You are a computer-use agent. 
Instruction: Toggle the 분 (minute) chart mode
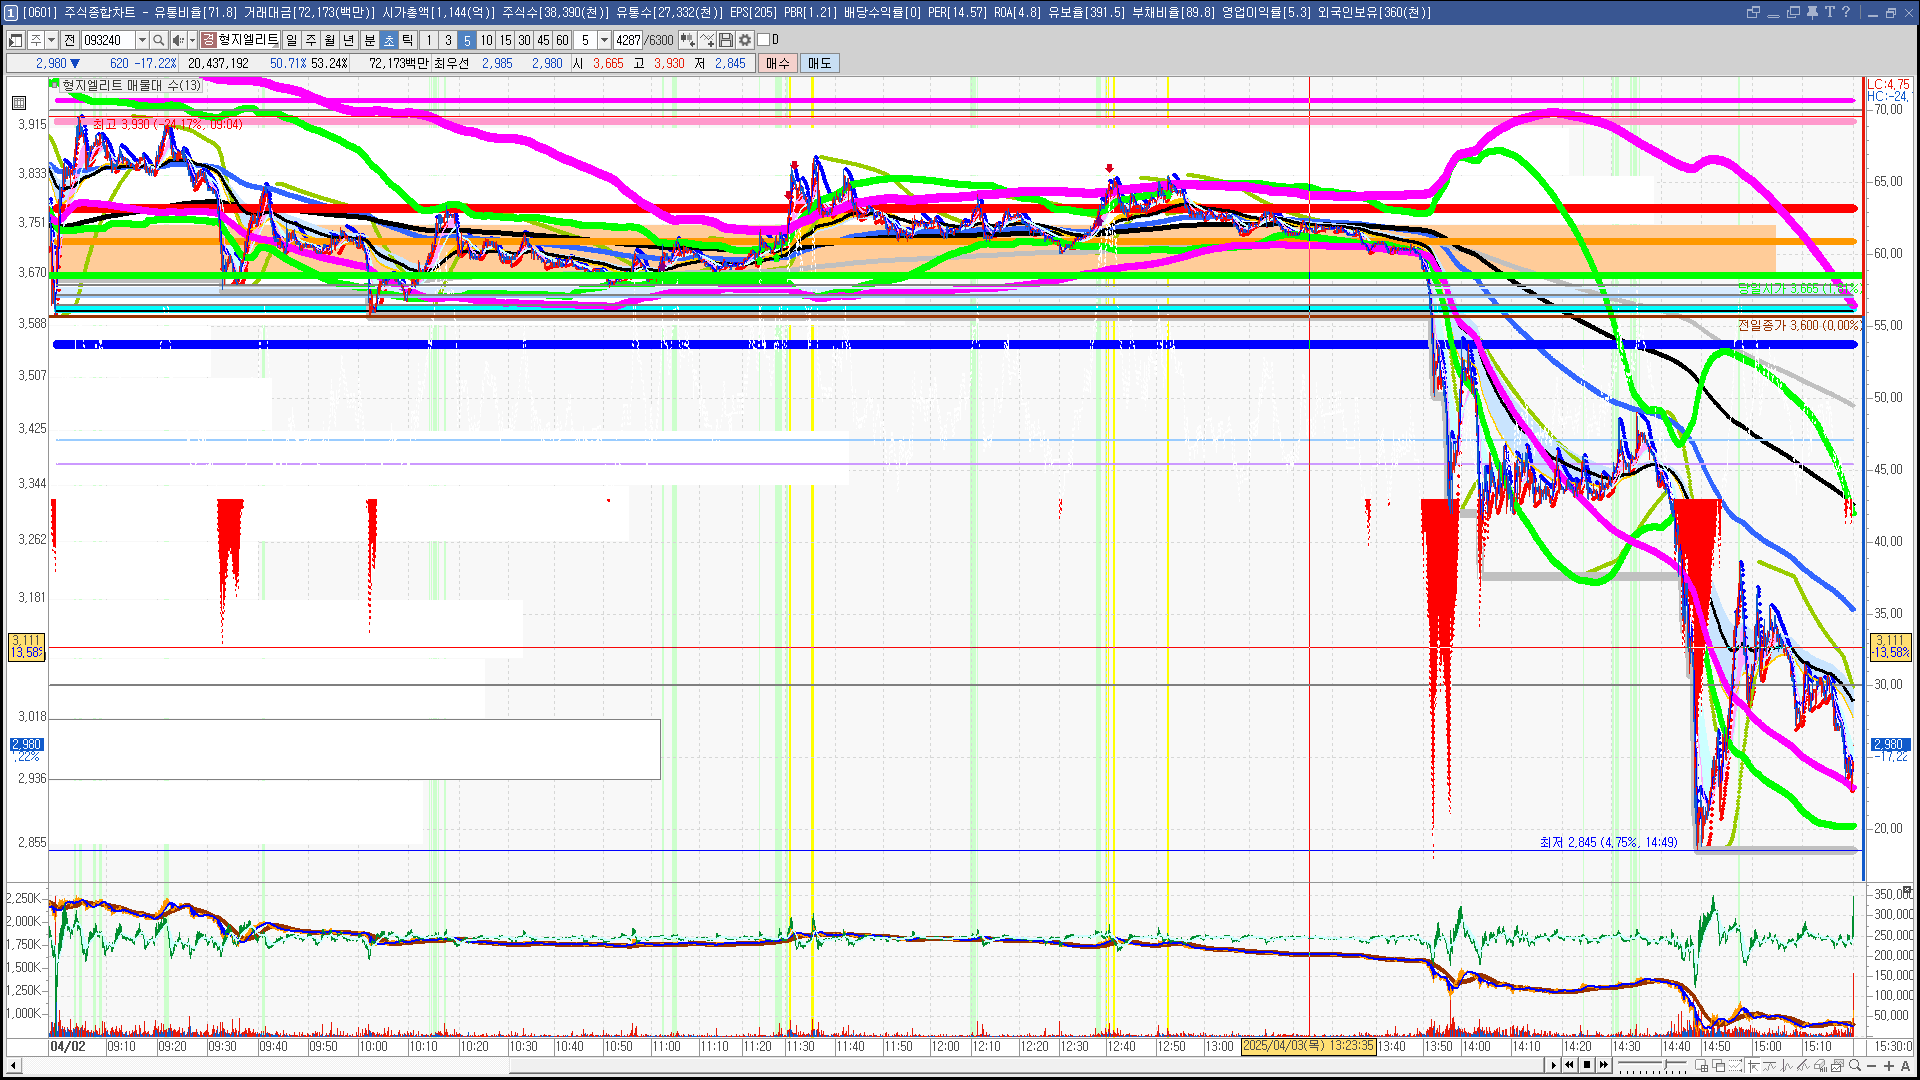(369, 40)
